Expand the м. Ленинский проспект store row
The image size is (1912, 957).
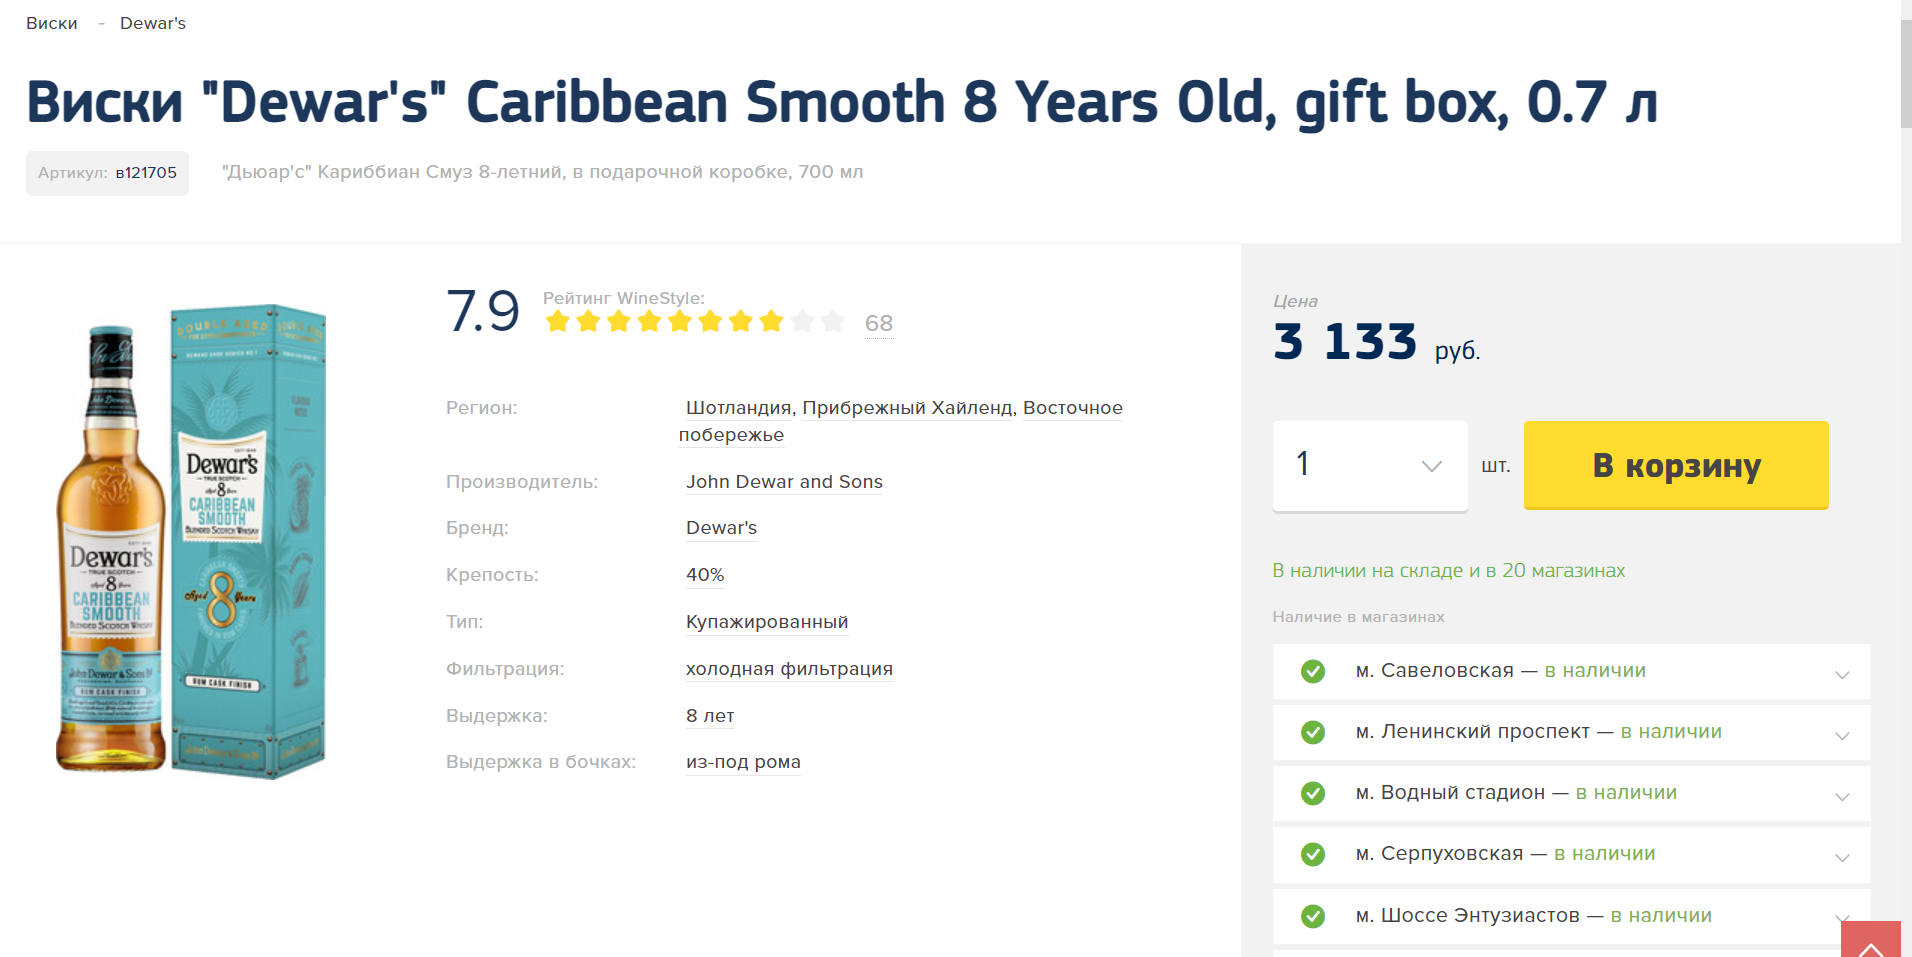point(1842,735)
